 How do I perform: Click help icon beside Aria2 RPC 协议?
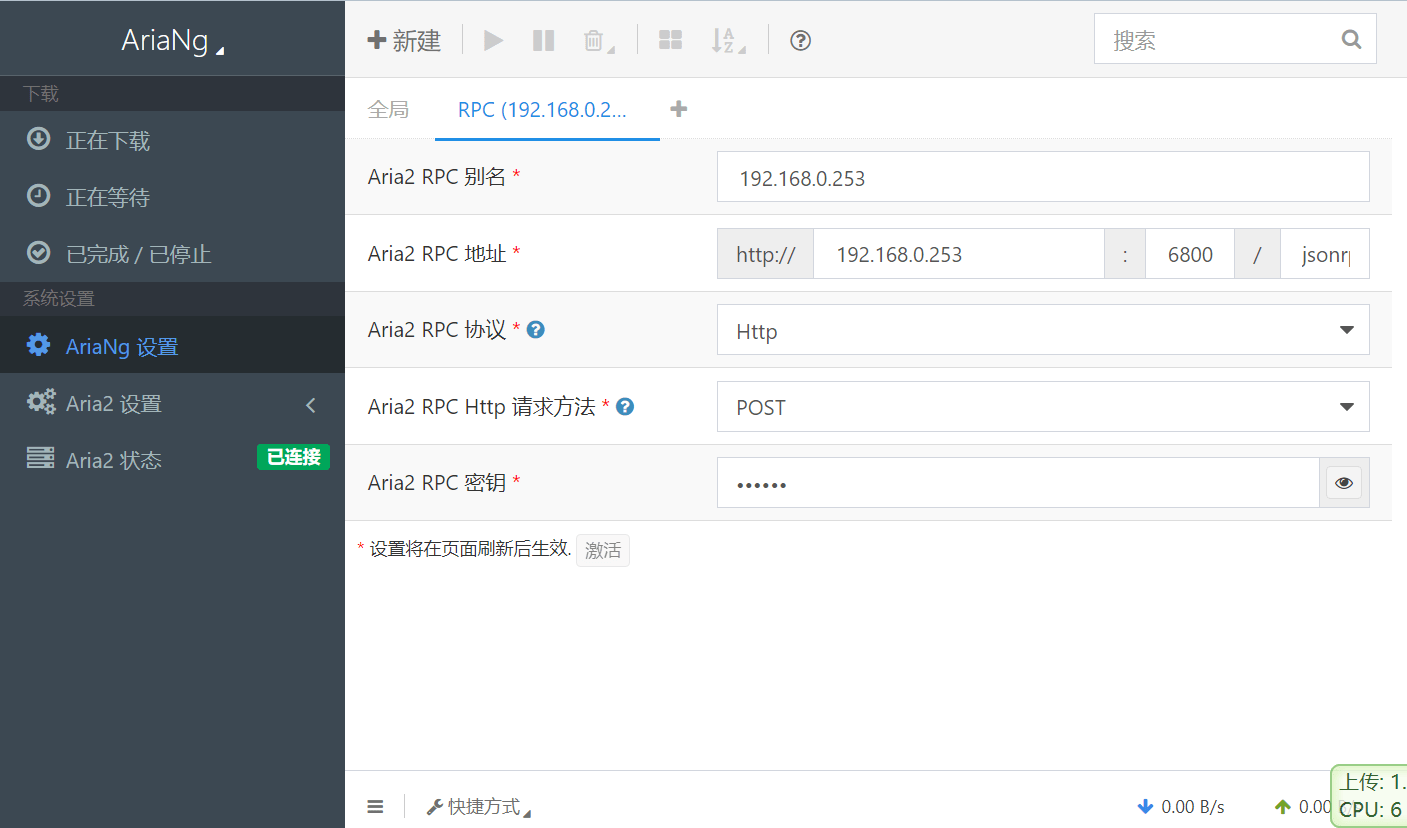pyautogui.click(x=536, y=329)
